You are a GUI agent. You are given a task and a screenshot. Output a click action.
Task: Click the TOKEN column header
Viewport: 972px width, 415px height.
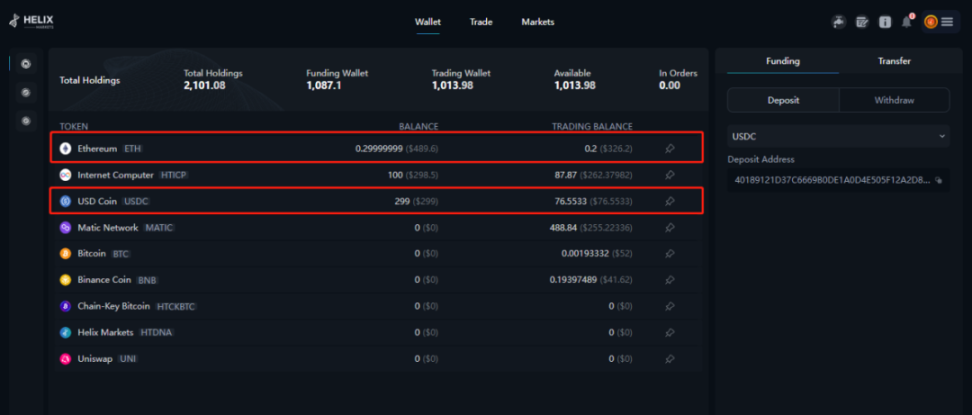pyautogui.click(x=74, y=127)
